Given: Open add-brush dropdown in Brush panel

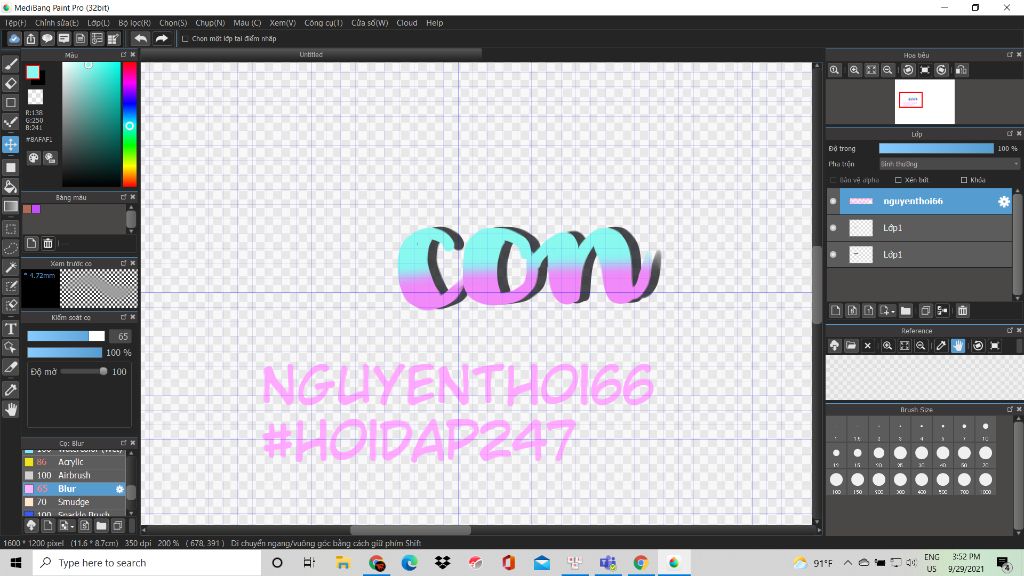Looking at the screenshot, I should tap(66, 525).
